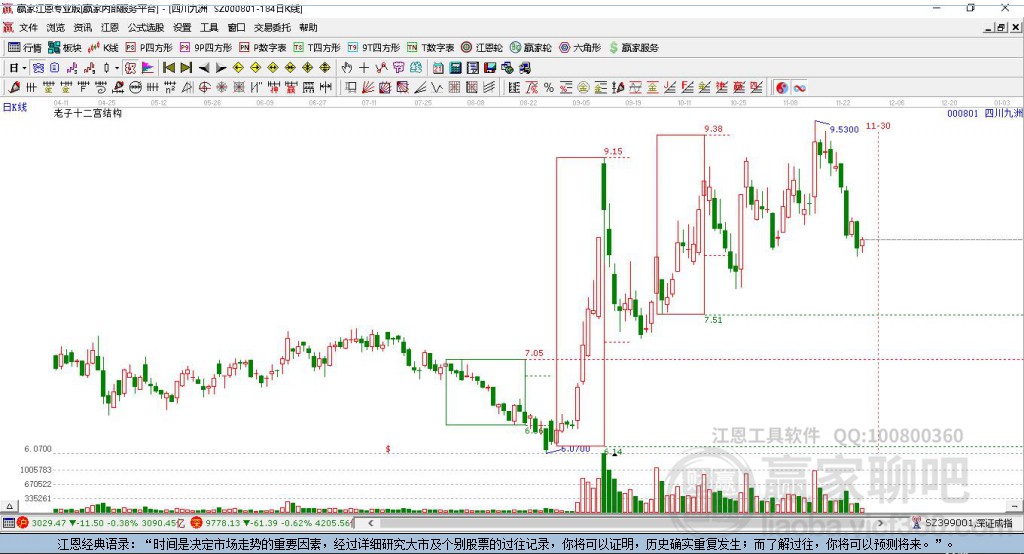Image resolution: width=1024 pixels, height=554 pixels.
Task: Click the color gradient triangle icon
Action: pyautogui.click(x=148, y=68)
